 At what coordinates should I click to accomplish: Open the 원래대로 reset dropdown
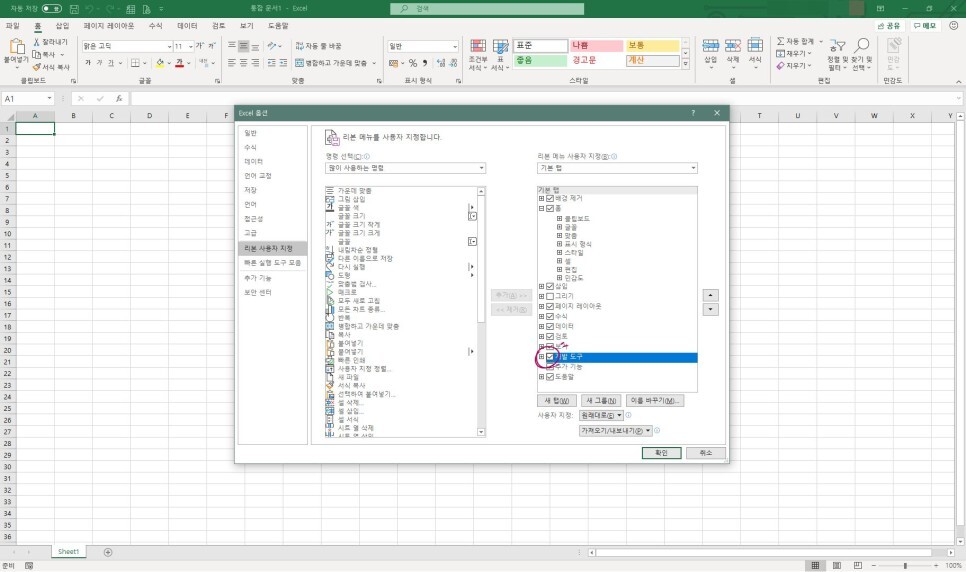[601, 415]
